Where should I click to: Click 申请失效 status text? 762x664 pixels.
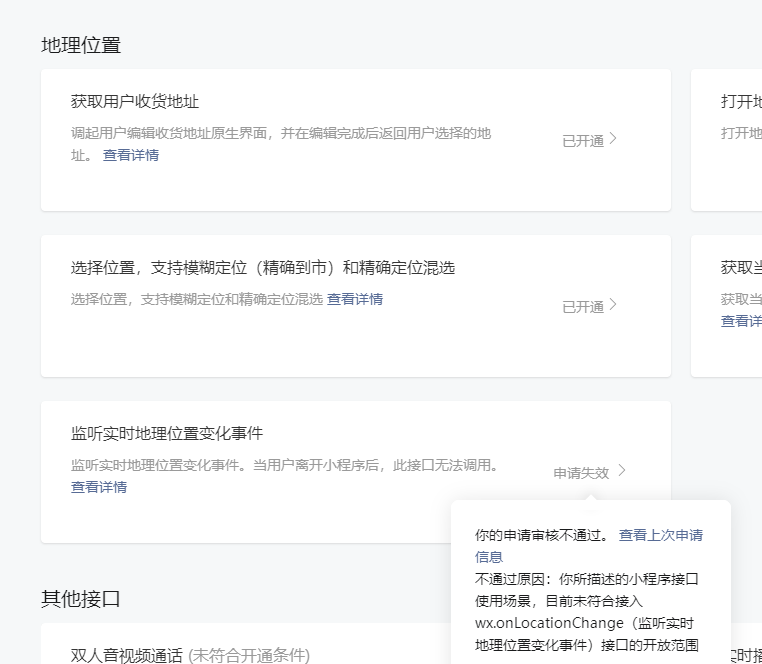point(581,473)
